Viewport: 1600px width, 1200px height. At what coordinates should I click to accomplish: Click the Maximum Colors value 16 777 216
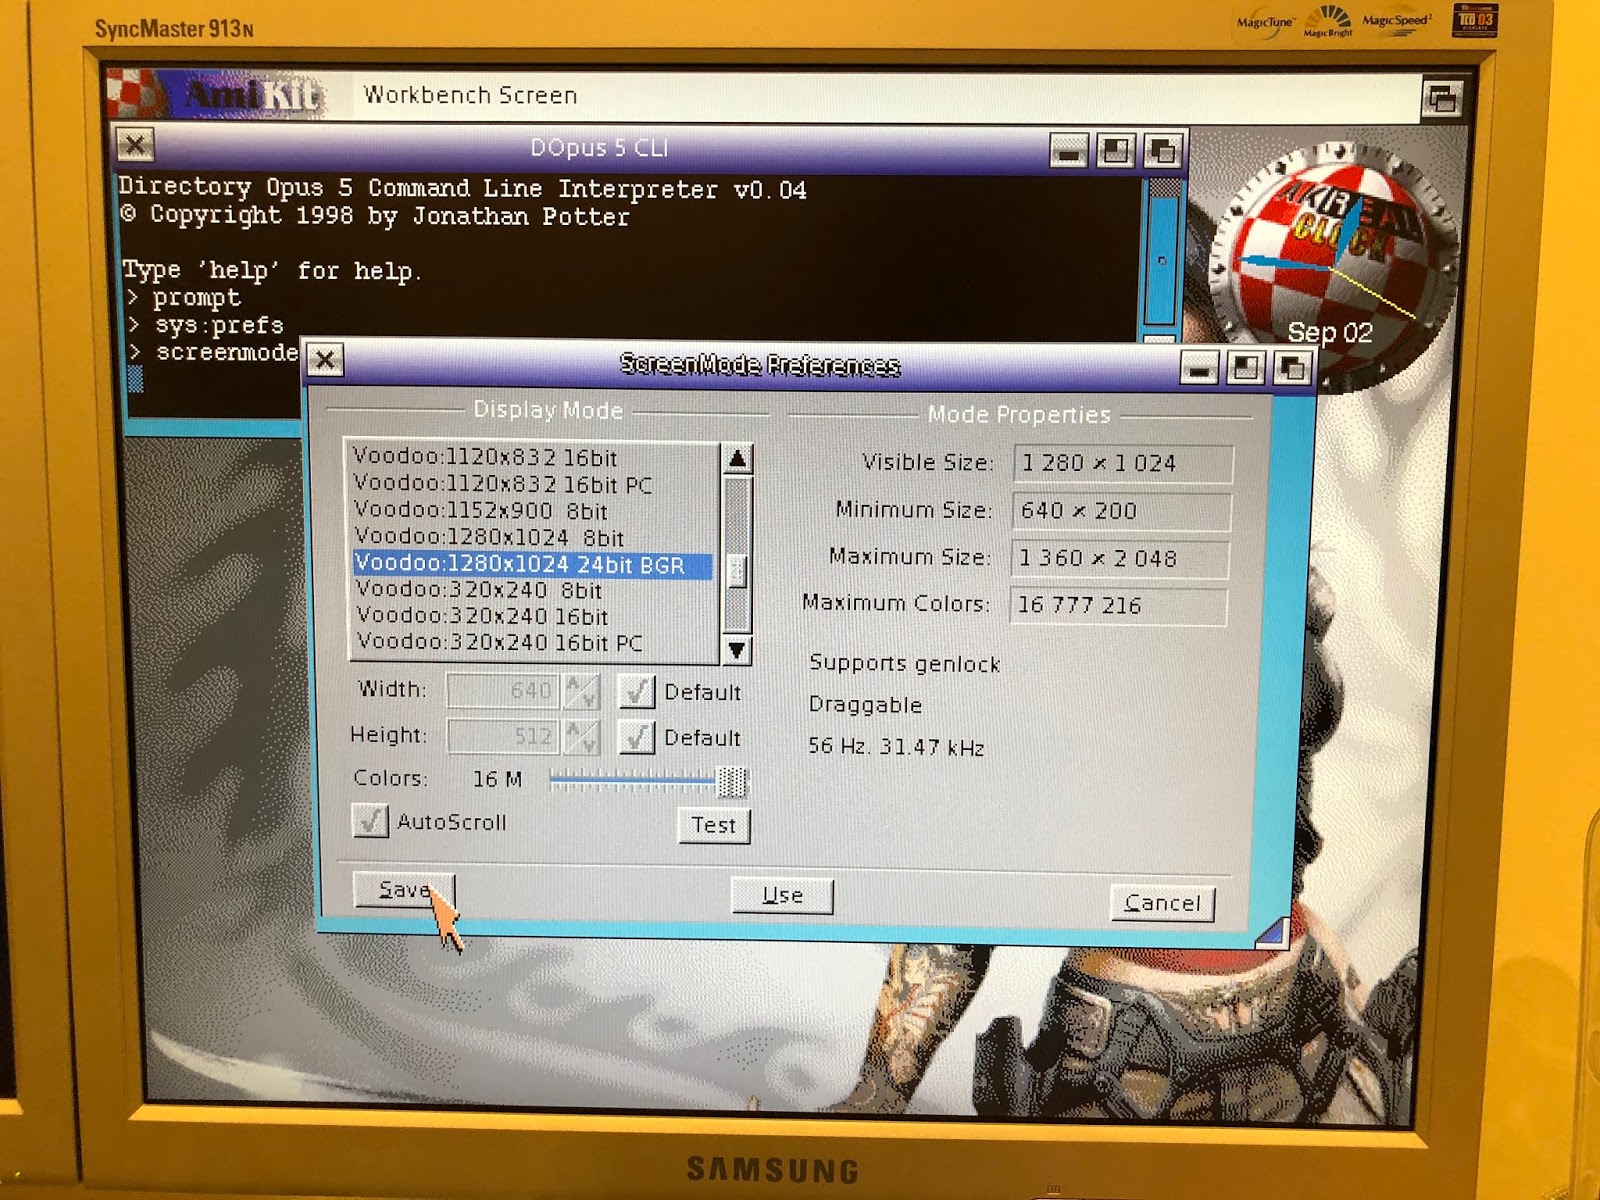tap(1118, 606)
